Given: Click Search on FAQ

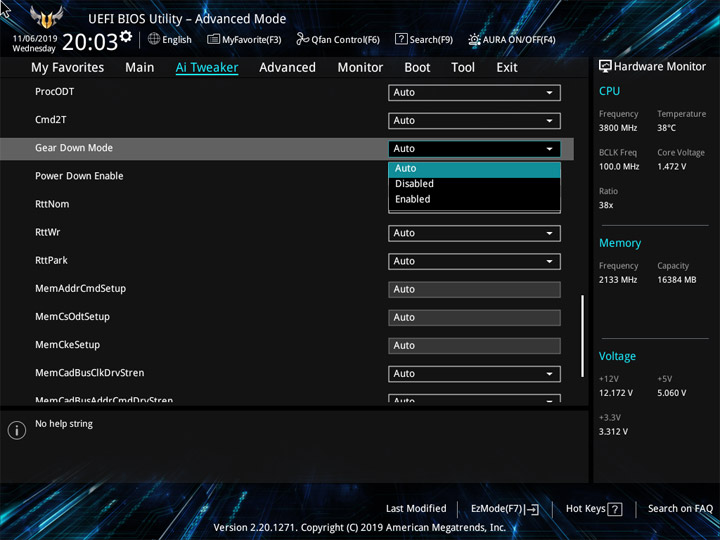Looking at the screenshot, I should (680, 509).
